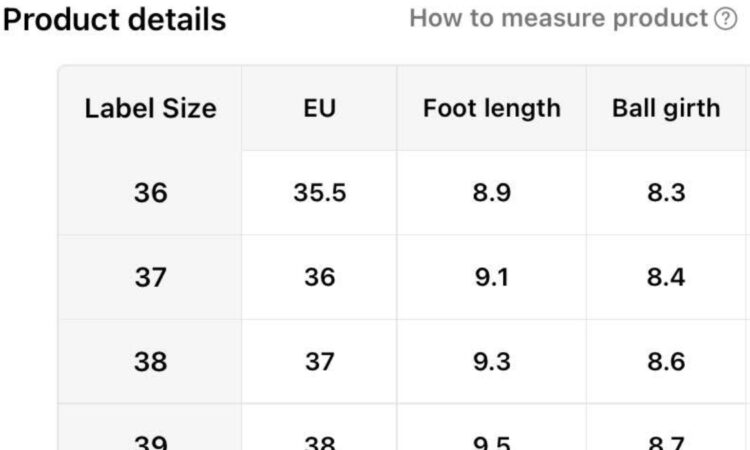Click the EU column header
This screenshot has width=750, height=450.
[x=320, y=108]
